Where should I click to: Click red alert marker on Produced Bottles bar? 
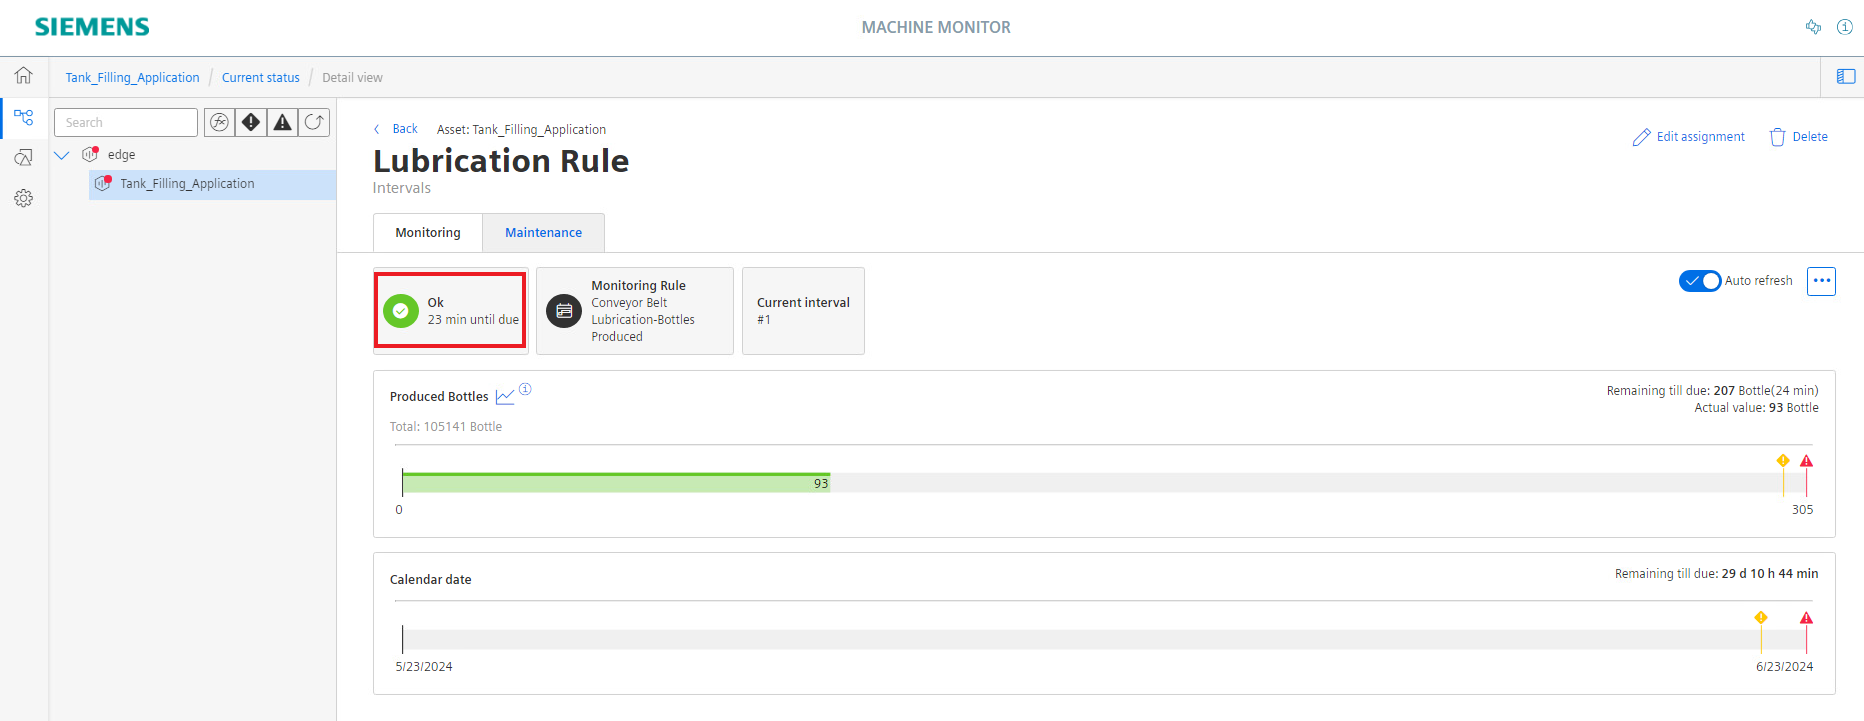pos(1806,461)
